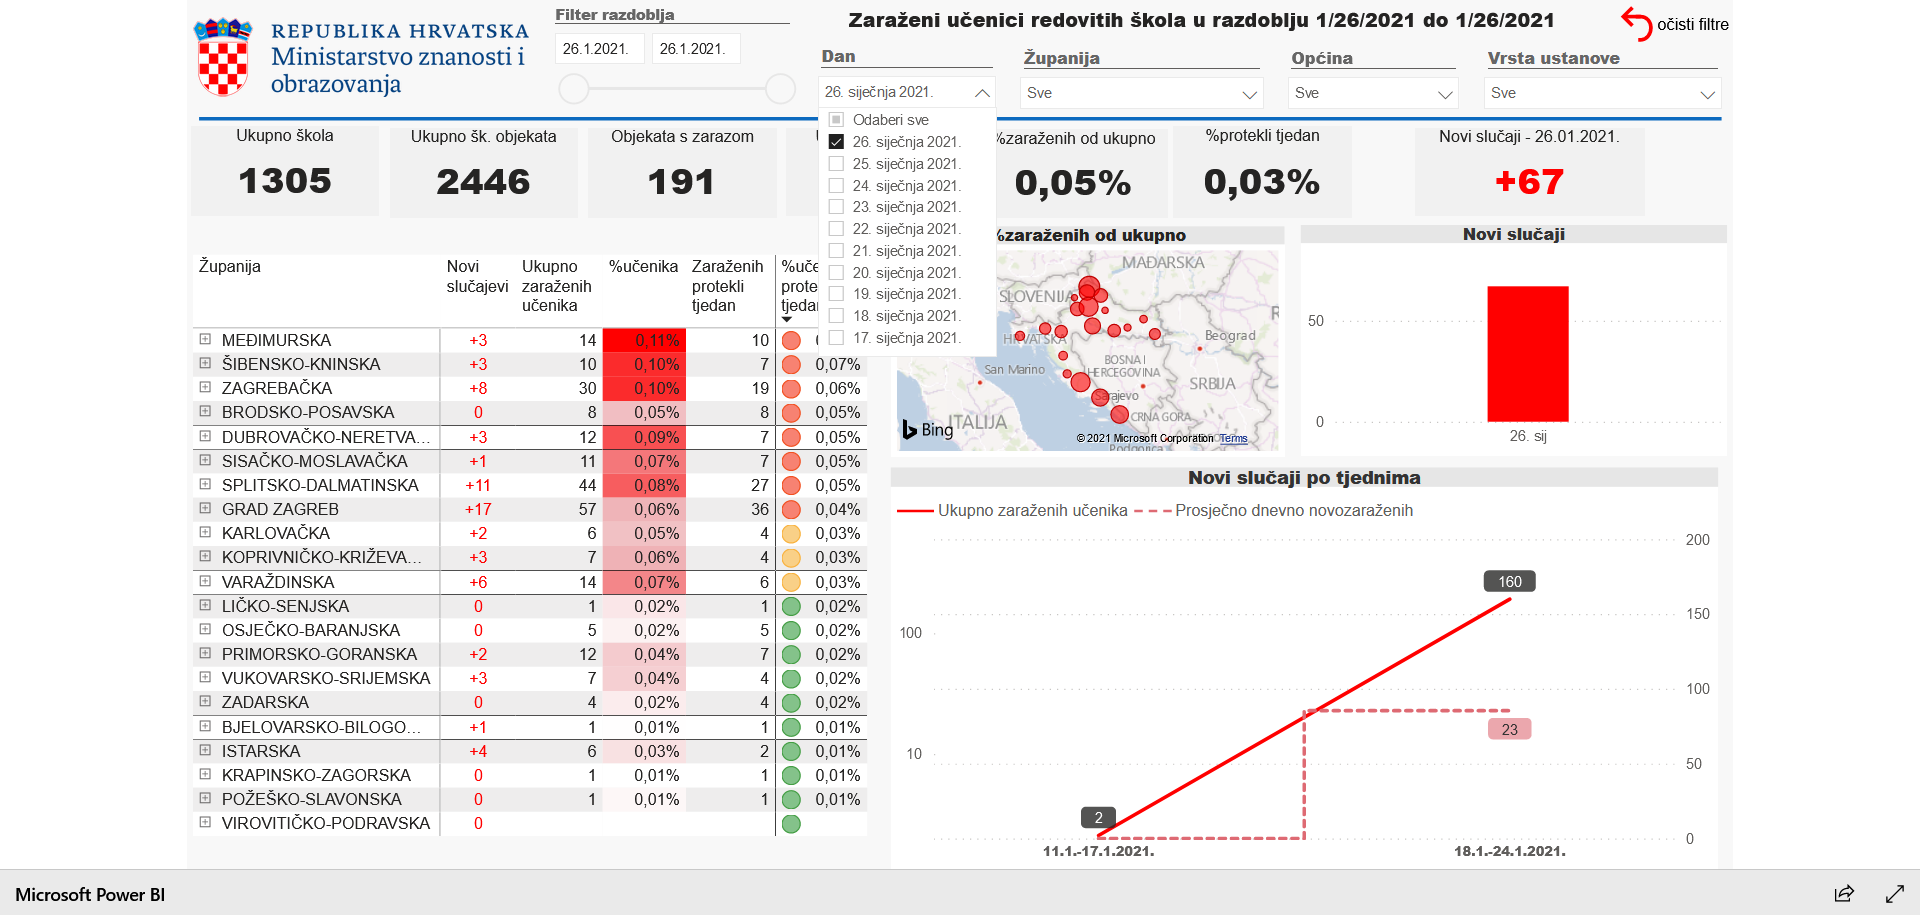Click the yellow status circle in KARLOVAČKA row
This screenshot has width=1920, height=915.
click(791, 533)
